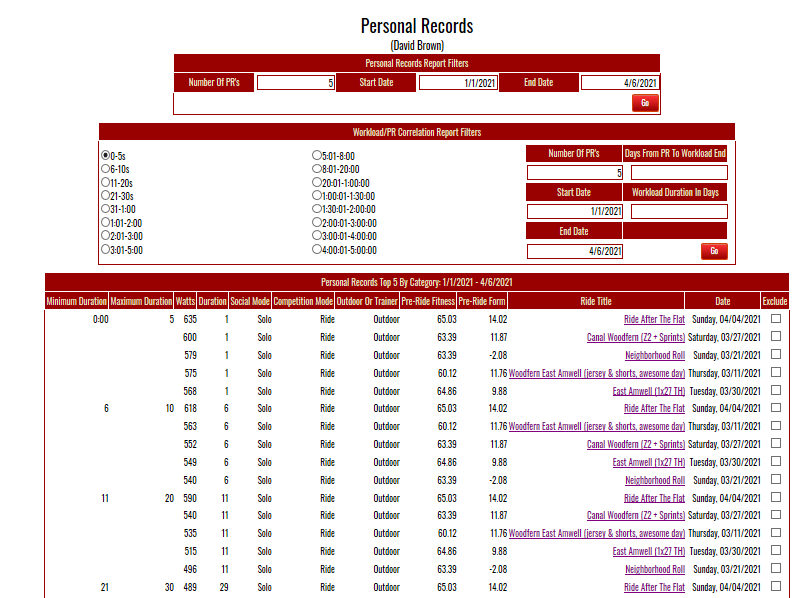Open Canal Woodfern link in 552 watts row
The image size is (799, 598).
coord(635,444)
